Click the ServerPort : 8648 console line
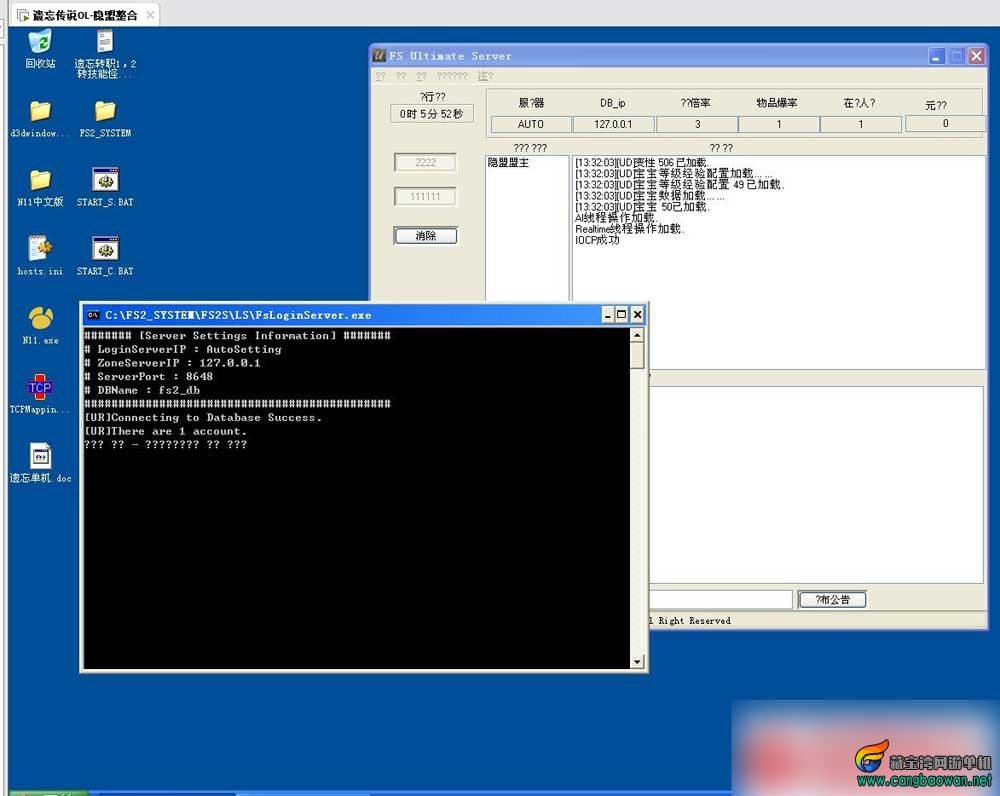 pos(149,376)
